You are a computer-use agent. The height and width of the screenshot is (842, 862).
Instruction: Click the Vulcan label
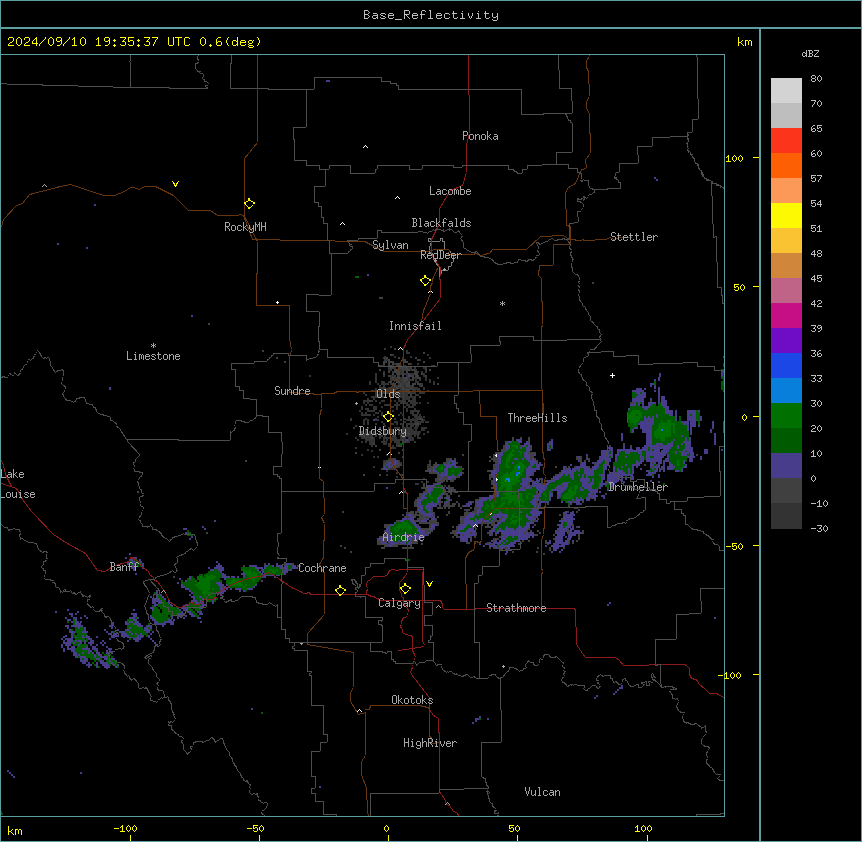coord(543,792)
